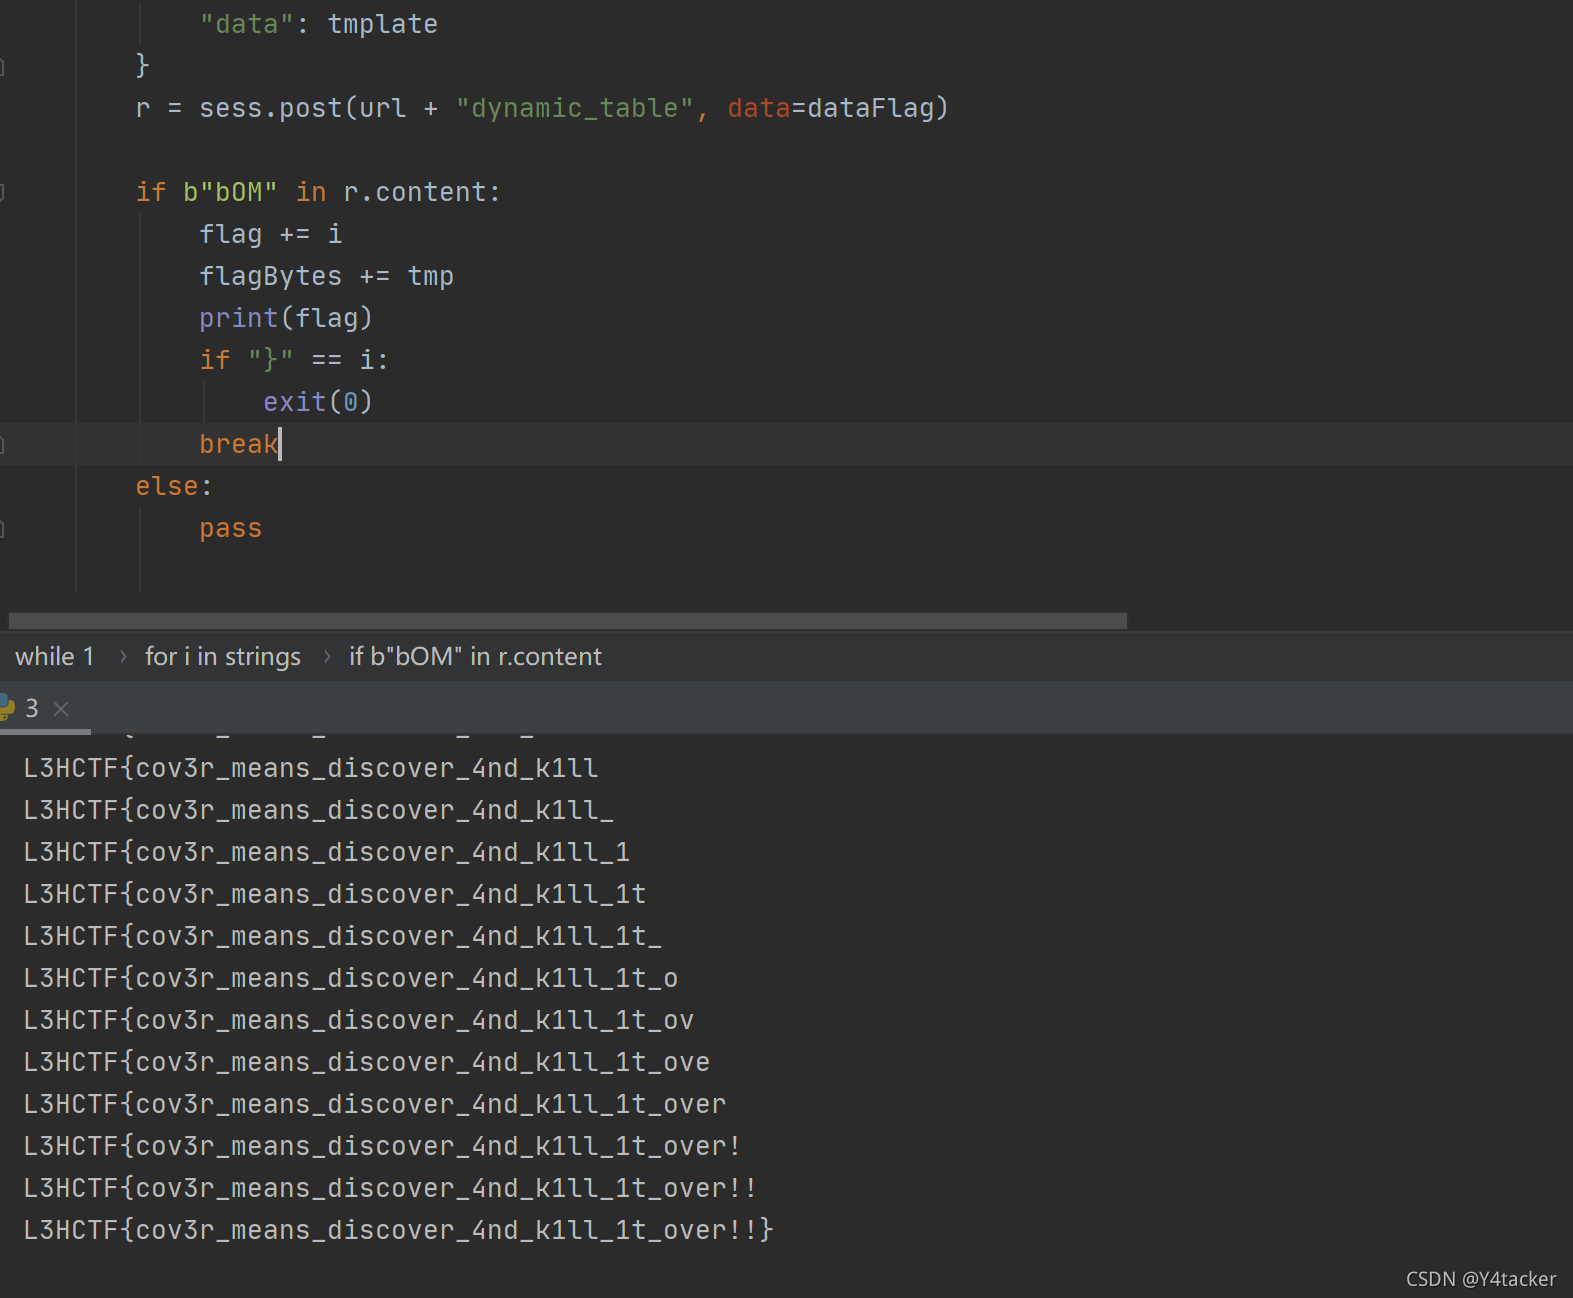Image resolution: width=1573 pixels, height=1298 pixels.
Task: Click output line ending with '4nd_k1ll_'
Action: coord(319,810)
